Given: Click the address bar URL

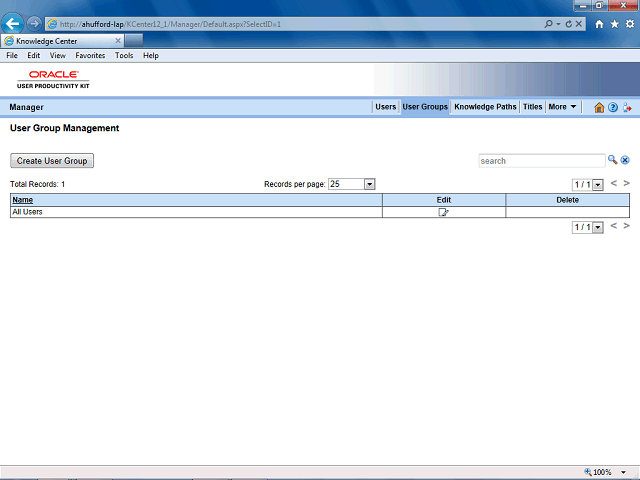Looking at the screenshot, I should tap(170, 24).
